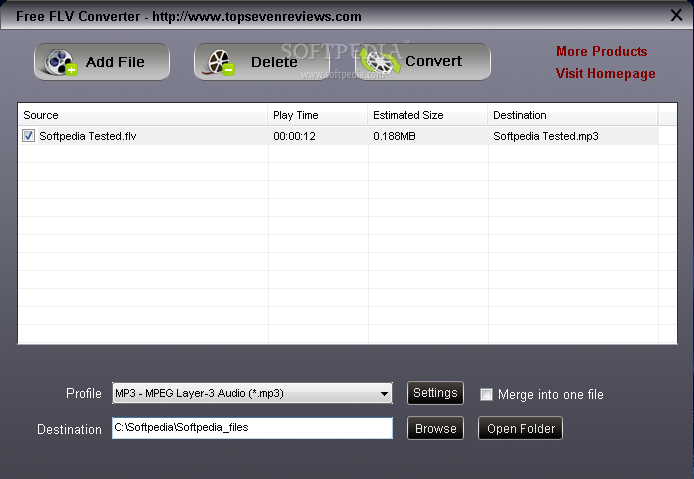
Task: Close the Free FLV Converter window
Action: point(676,15)
